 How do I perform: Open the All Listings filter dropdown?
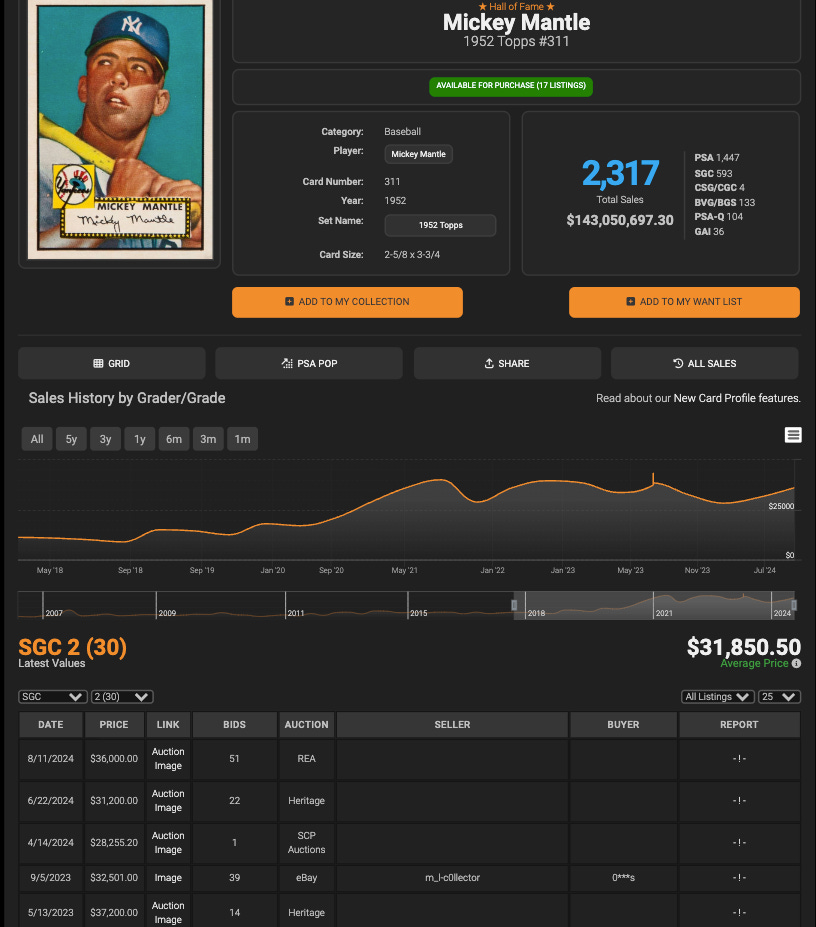718,697
